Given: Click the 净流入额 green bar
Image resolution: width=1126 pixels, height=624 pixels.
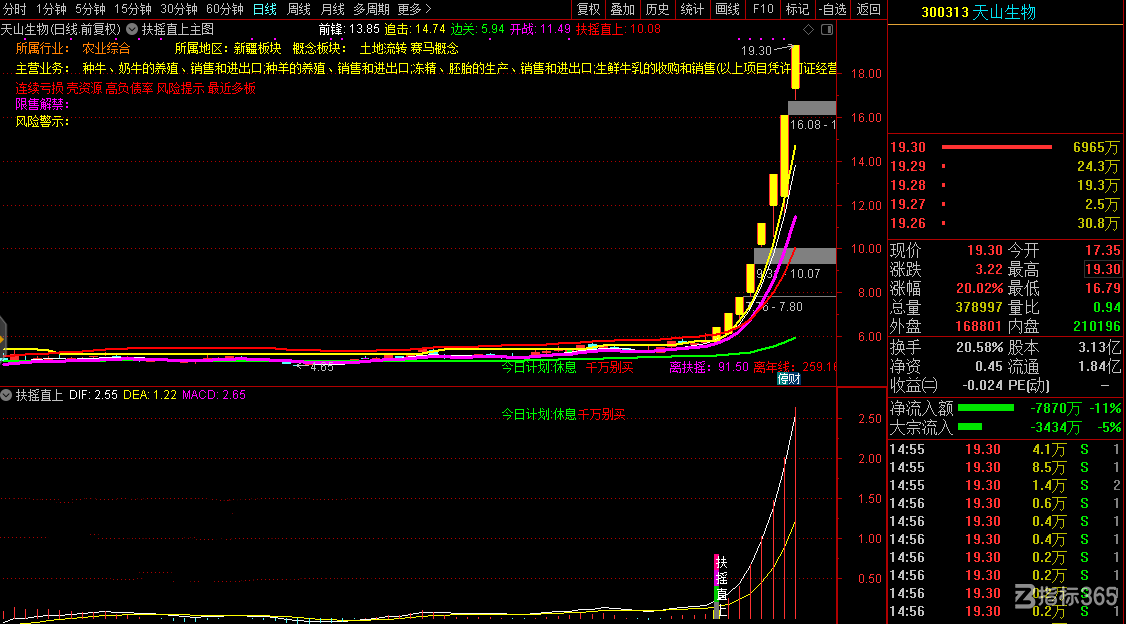Looking at the screenshot, I should coord(985,408).
